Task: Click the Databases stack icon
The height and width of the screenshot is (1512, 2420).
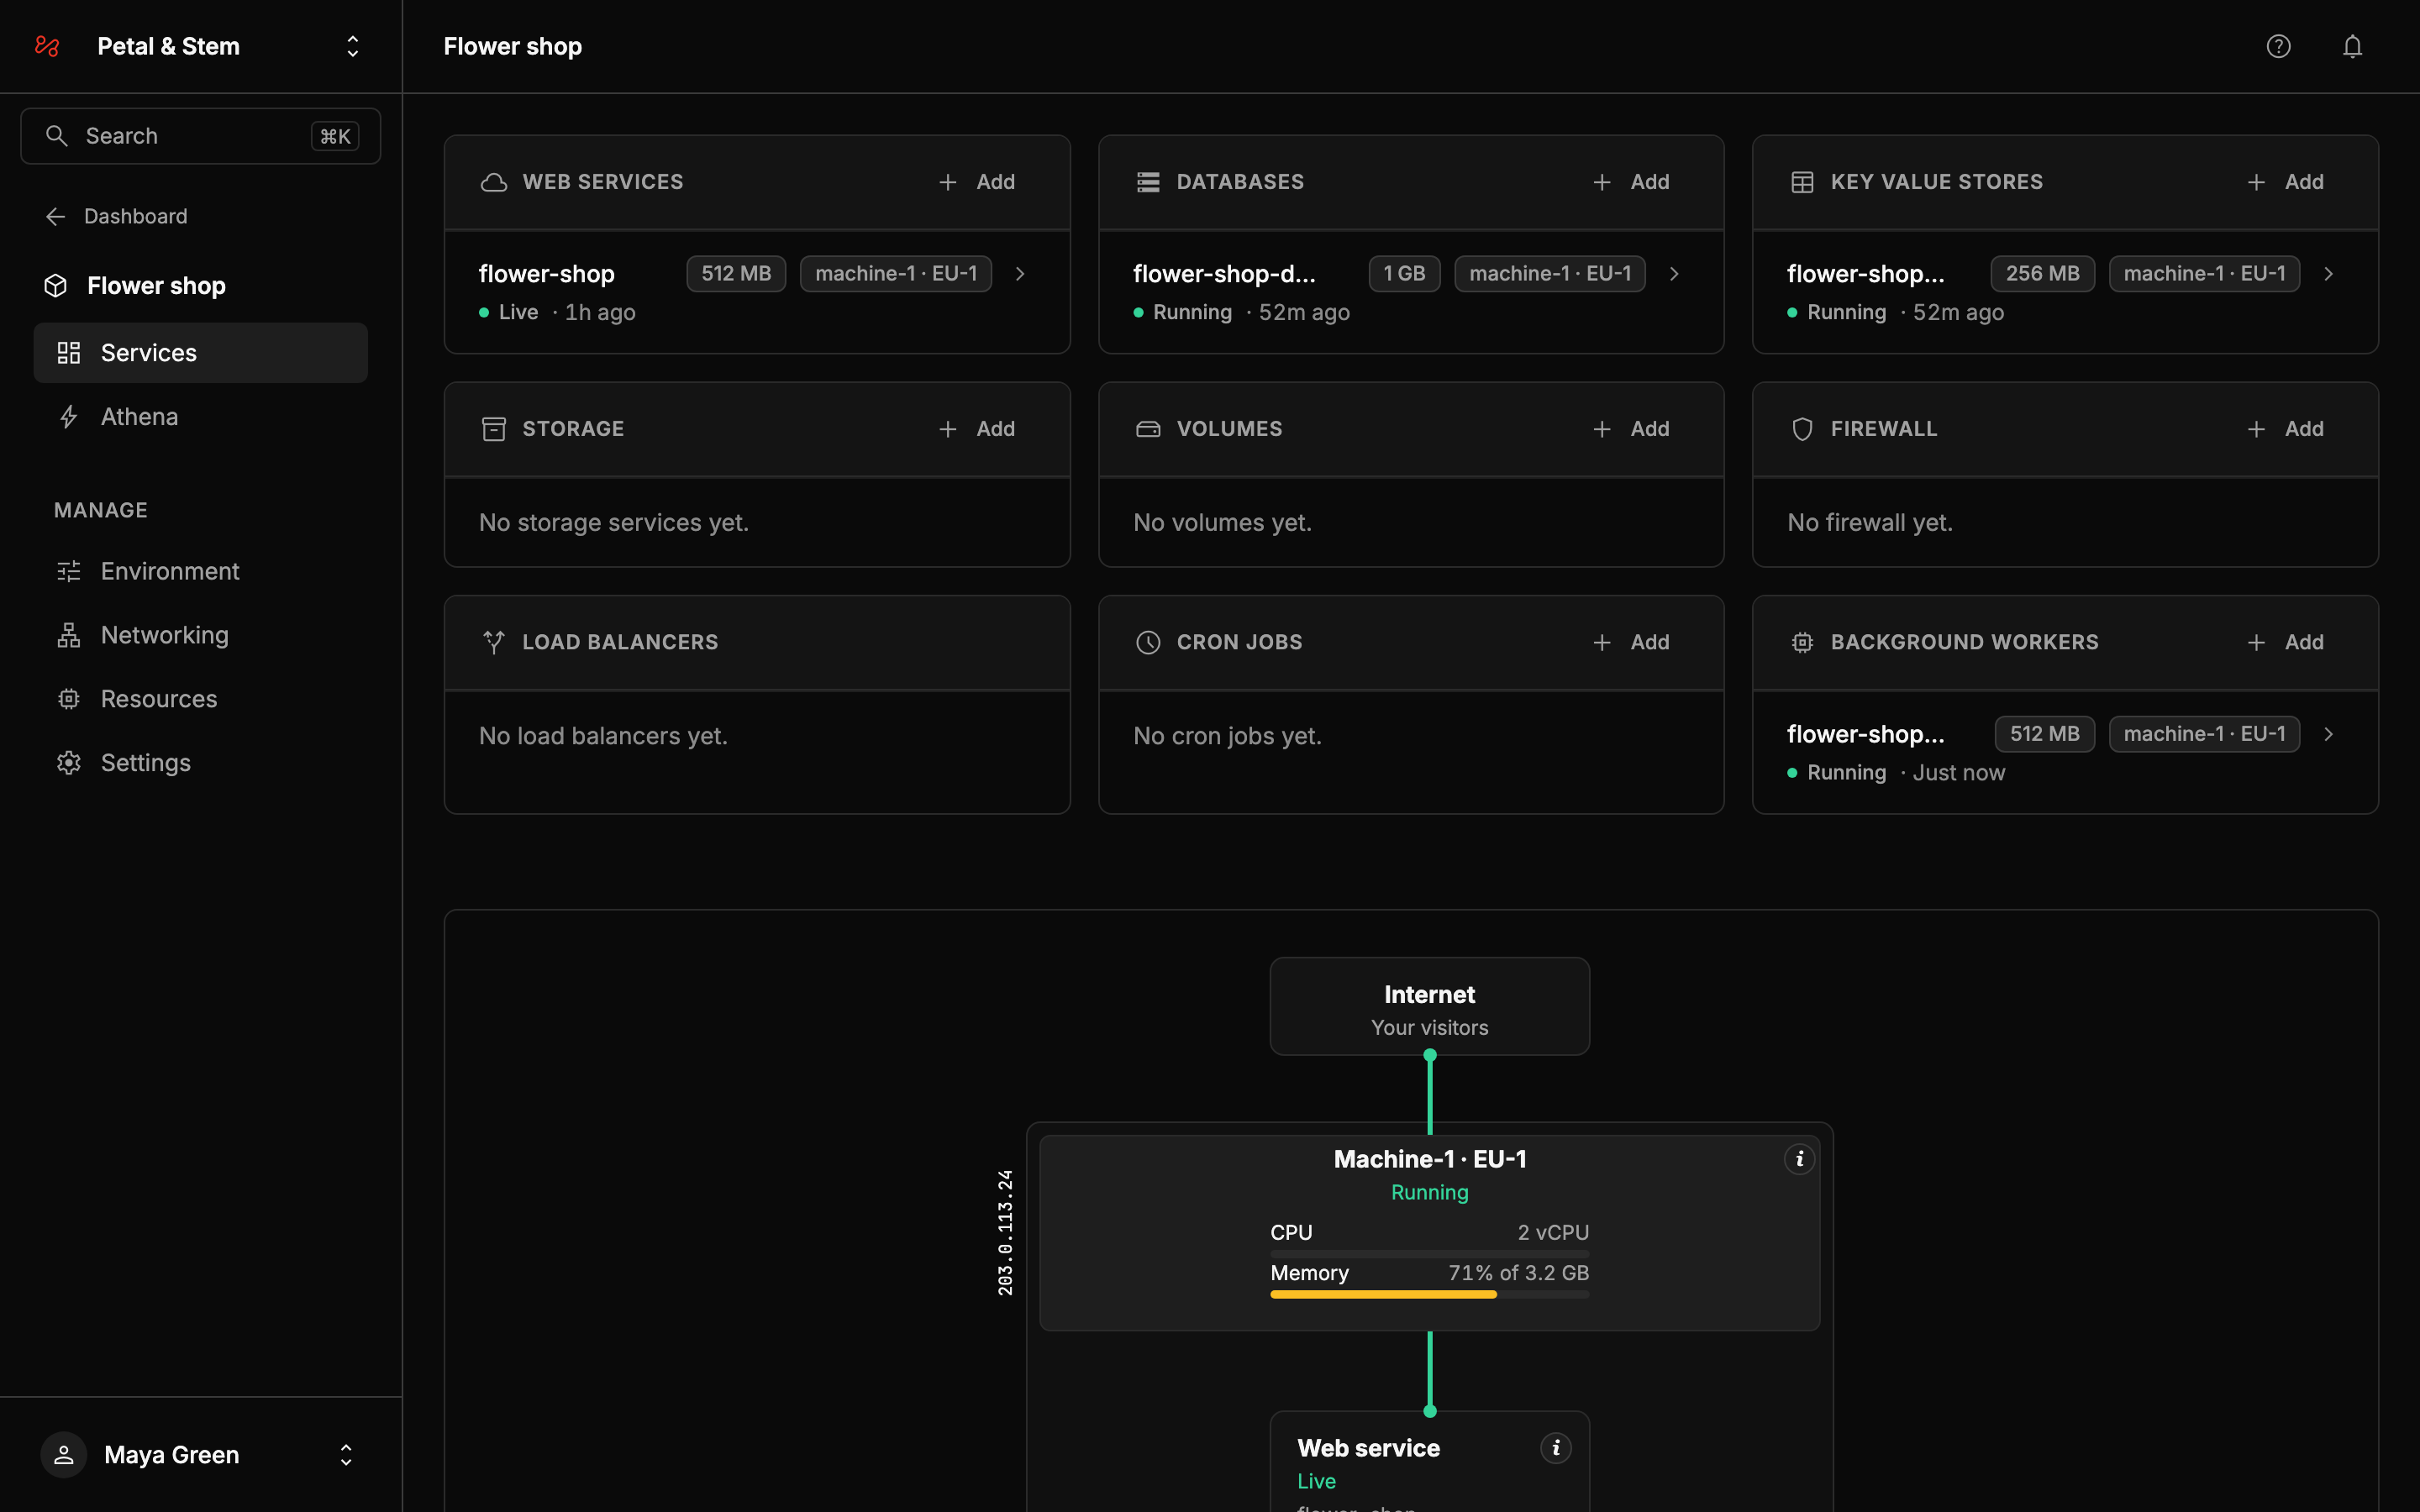Action: (x=1148, y=182)
